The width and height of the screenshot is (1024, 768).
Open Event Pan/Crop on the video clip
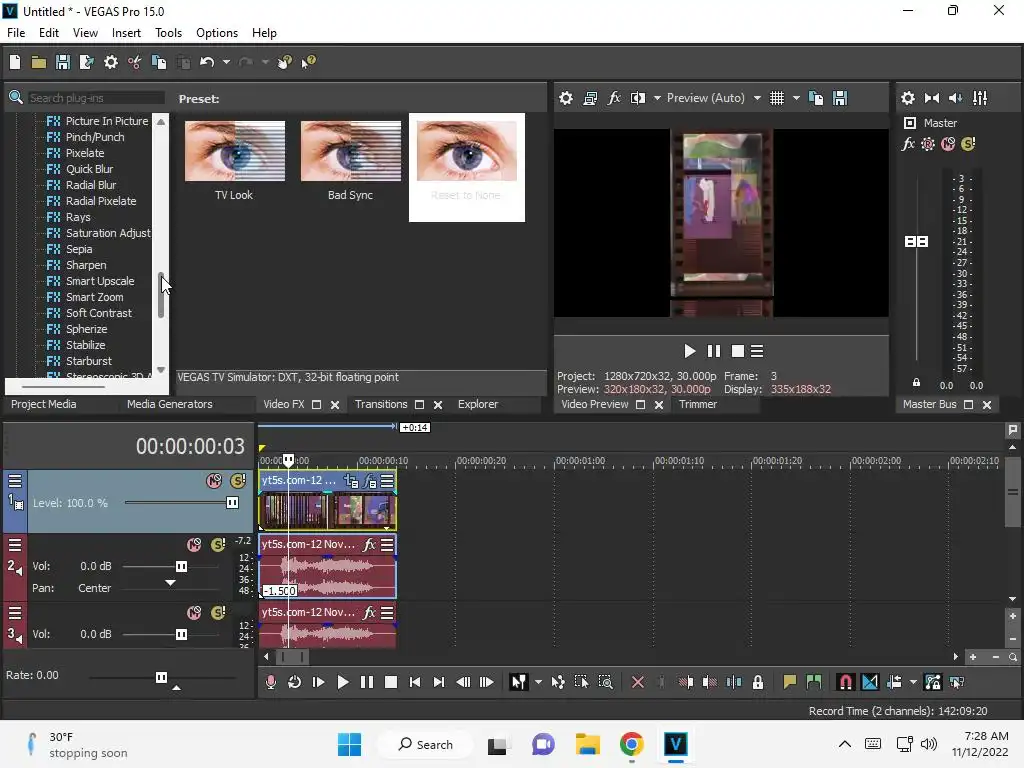pyautogui.click(x=351, y=482)
